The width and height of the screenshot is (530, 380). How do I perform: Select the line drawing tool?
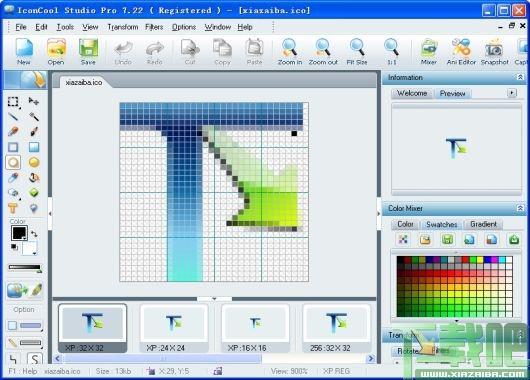[13, 117]
